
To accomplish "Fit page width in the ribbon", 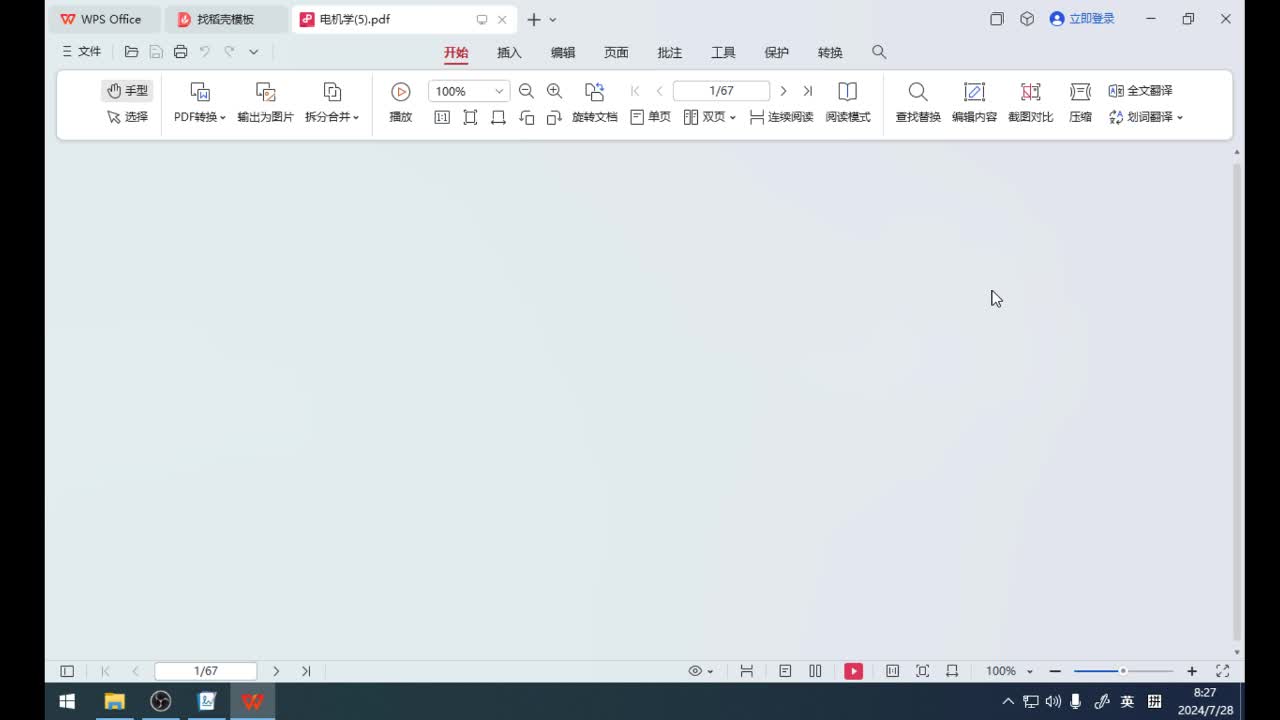I will click(x=498, y=117).
